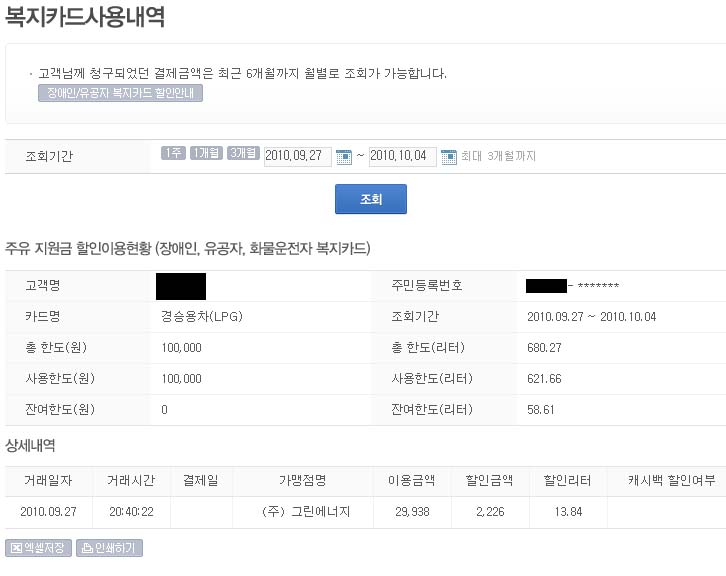Screen dimensions: 726x576
Task: Click the 가맹점명 column header
Action: 303,481
